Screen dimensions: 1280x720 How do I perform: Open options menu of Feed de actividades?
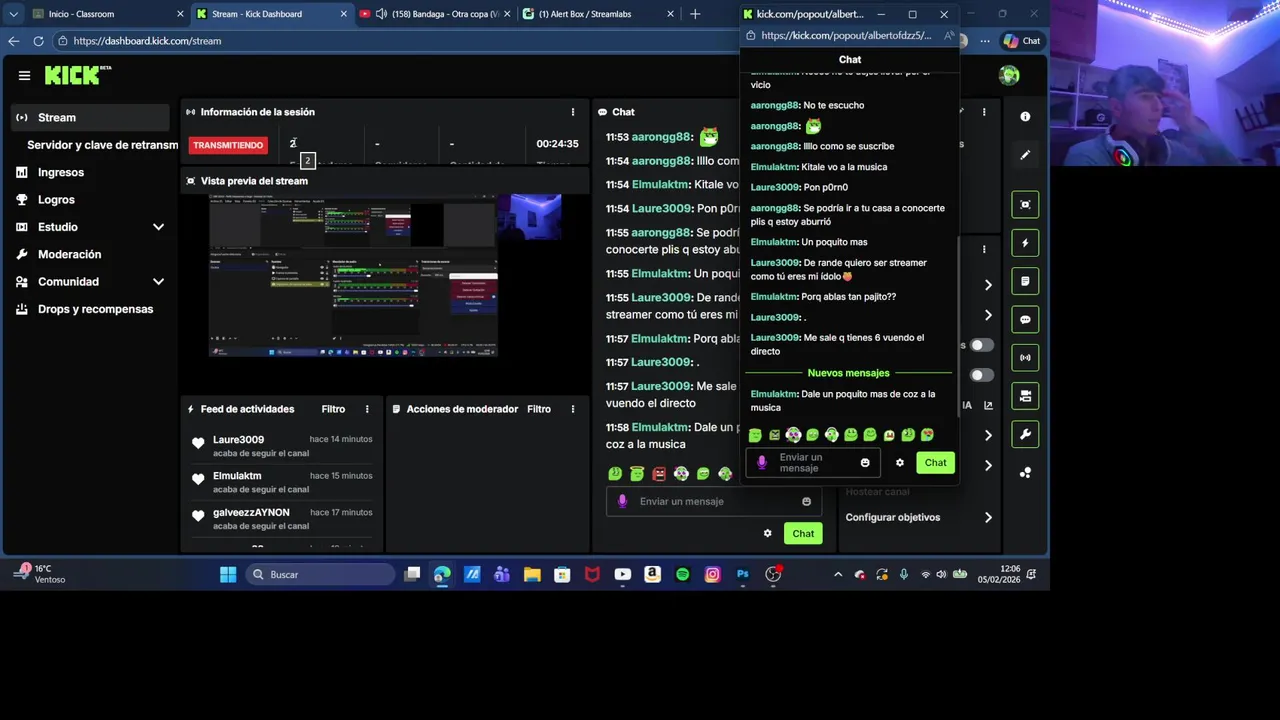(x=367, y=409)
